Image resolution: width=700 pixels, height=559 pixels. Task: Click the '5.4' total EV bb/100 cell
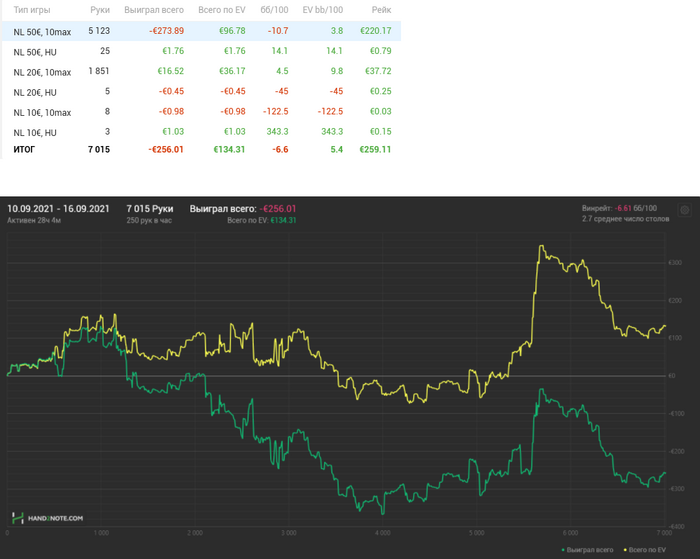[x=337, y=149]
